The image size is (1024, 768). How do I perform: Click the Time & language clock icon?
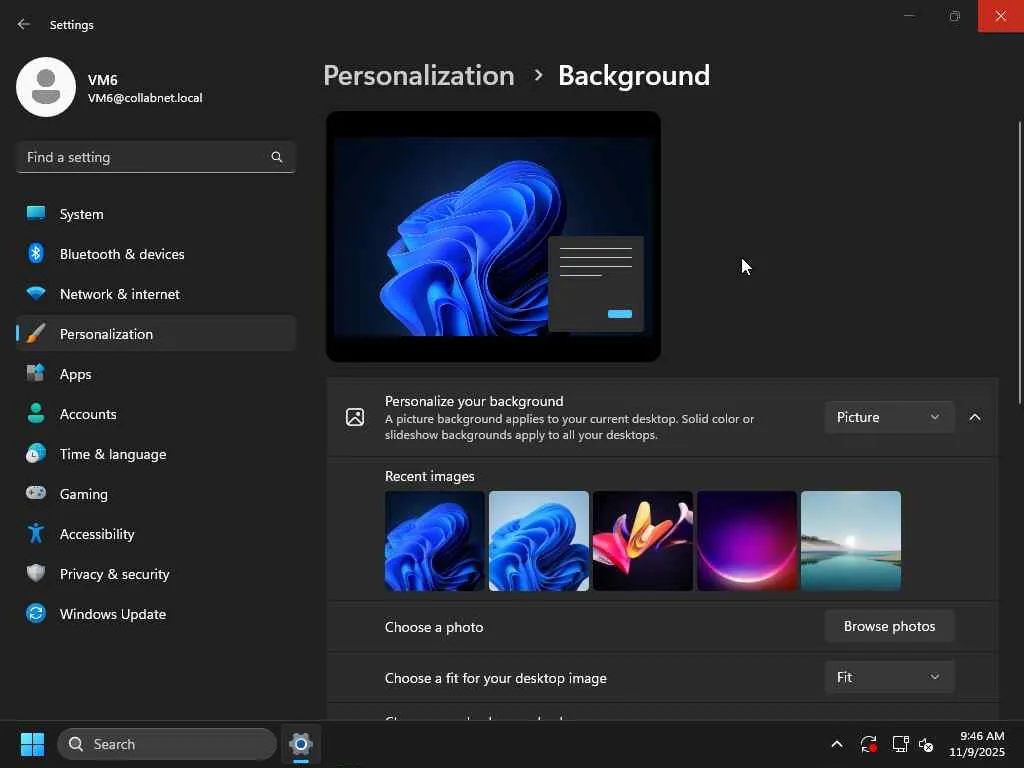pyautogui.click(x=36, y=453)
